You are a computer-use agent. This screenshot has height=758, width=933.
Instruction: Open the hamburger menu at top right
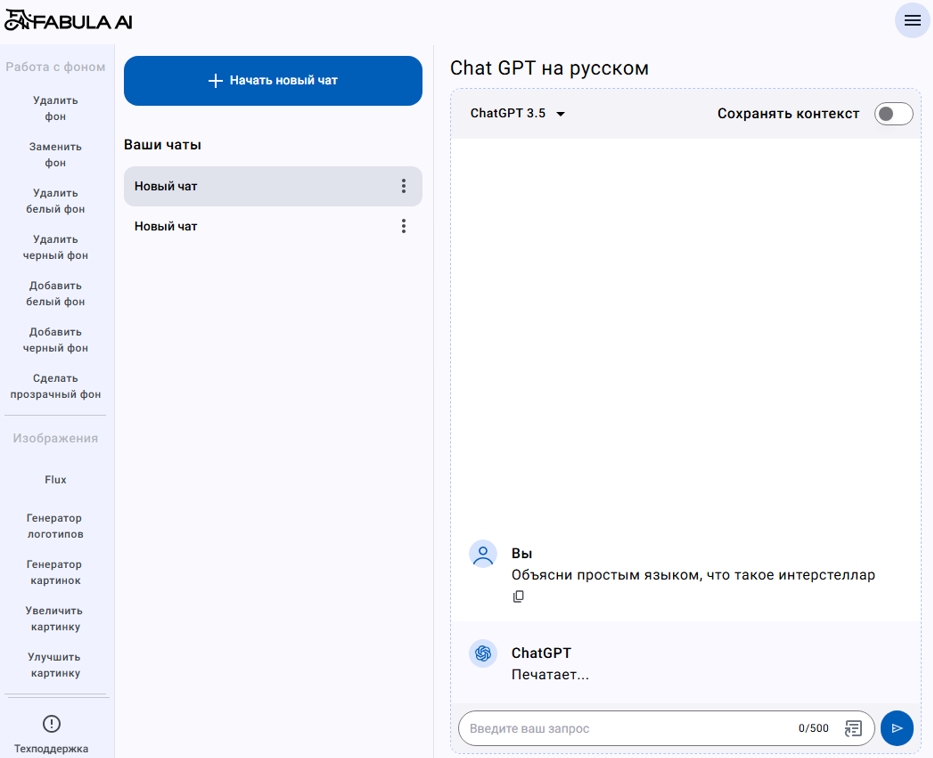912,20
